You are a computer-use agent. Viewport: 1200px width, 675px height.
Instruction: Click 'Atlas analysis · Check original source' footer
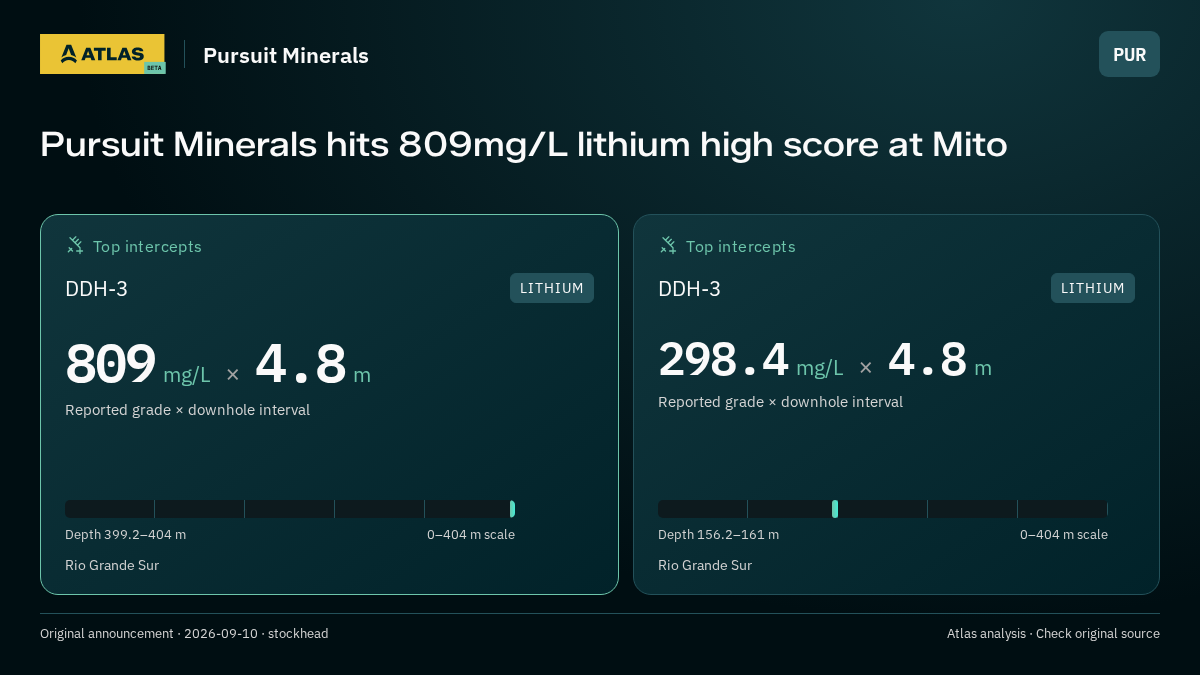[1053, 633]
